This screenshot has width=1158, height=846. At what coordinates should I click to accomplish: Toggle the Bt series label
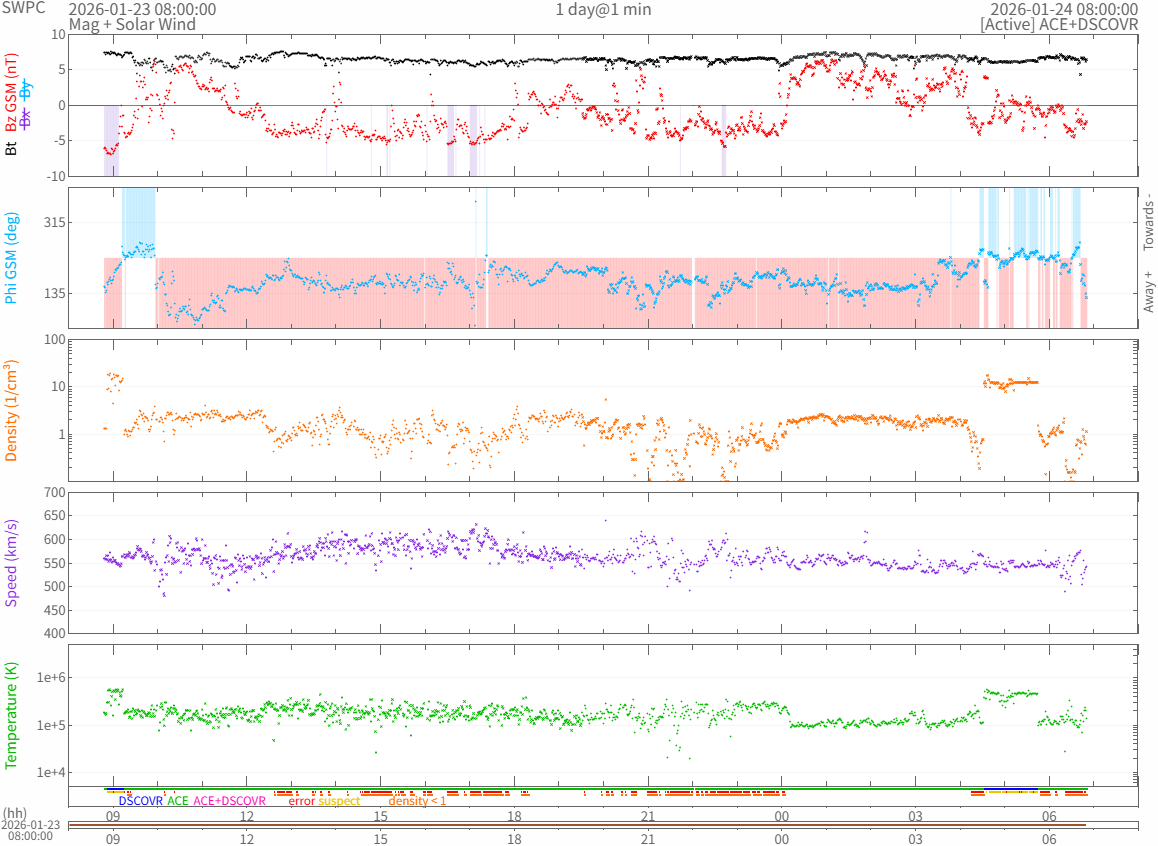point(12,149)
